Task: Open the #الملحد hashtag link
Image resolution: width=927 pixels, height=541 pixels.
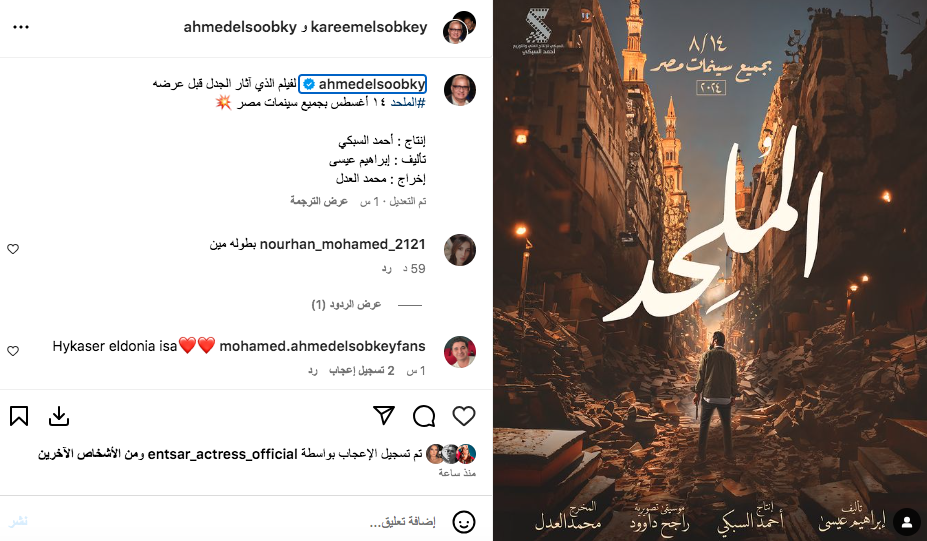Action: coord(407,102)
